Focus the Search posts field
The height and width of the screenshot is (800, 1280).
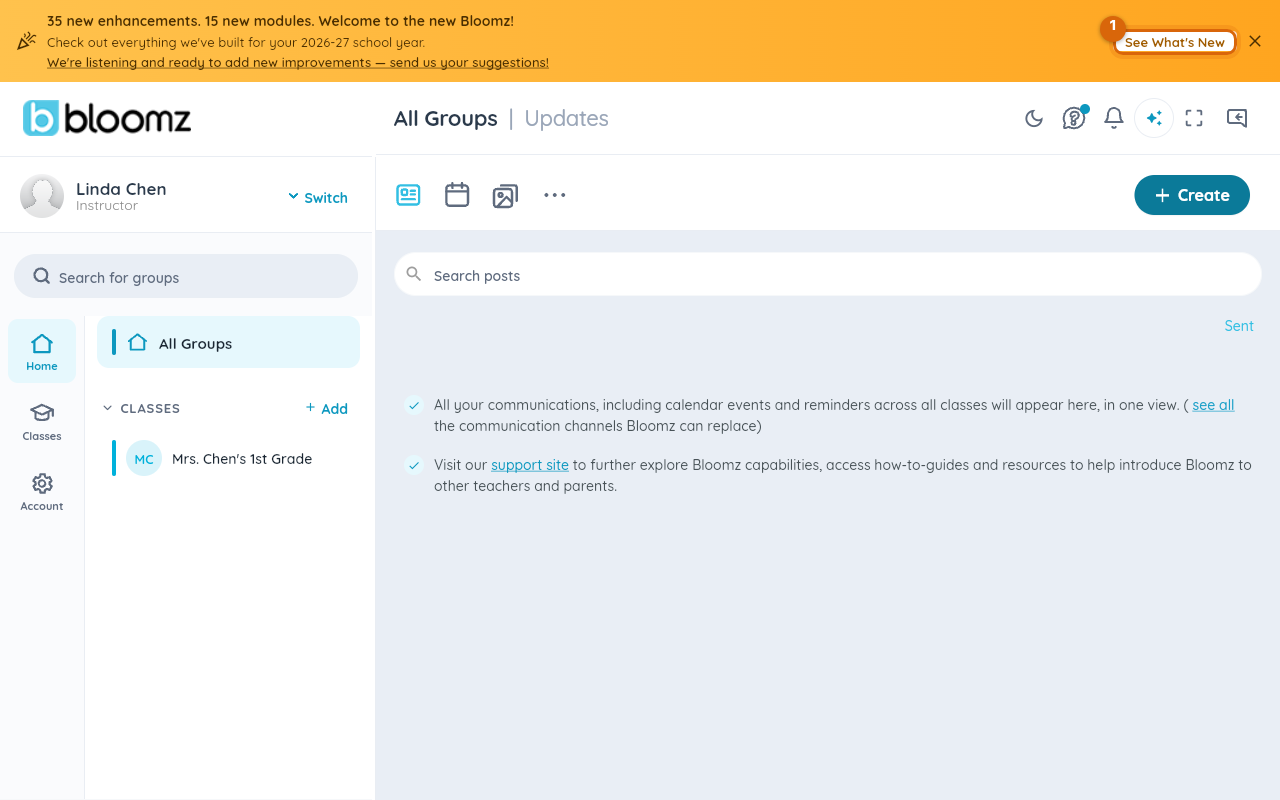pos(828,274)
